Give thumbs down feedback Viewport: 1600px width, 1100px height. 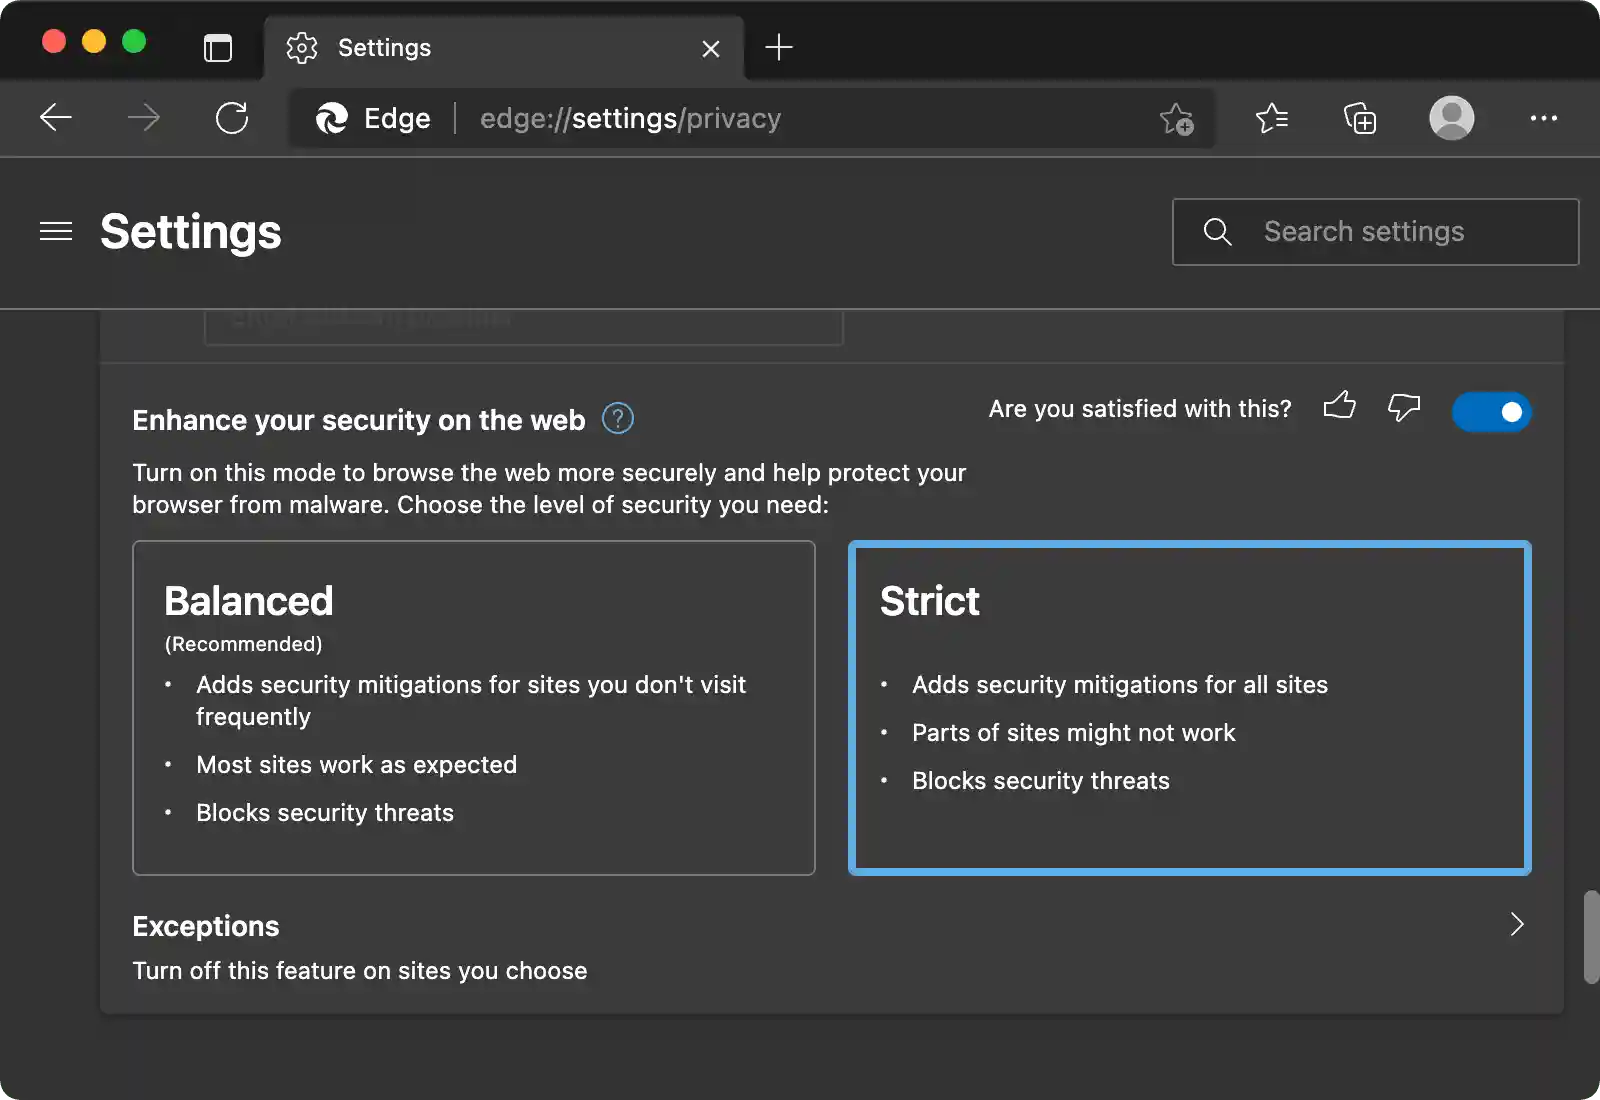tap(1404, 408)
